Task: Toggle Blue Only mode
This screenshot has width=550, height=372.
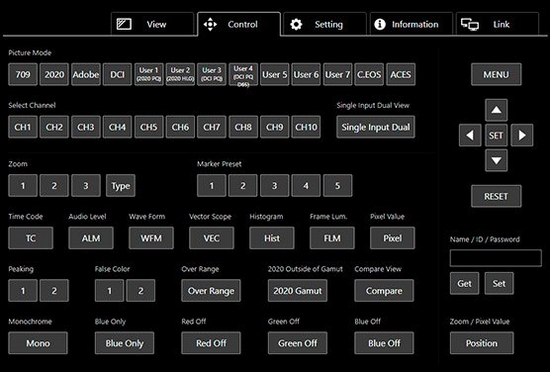Action: [x=125, y=343]
